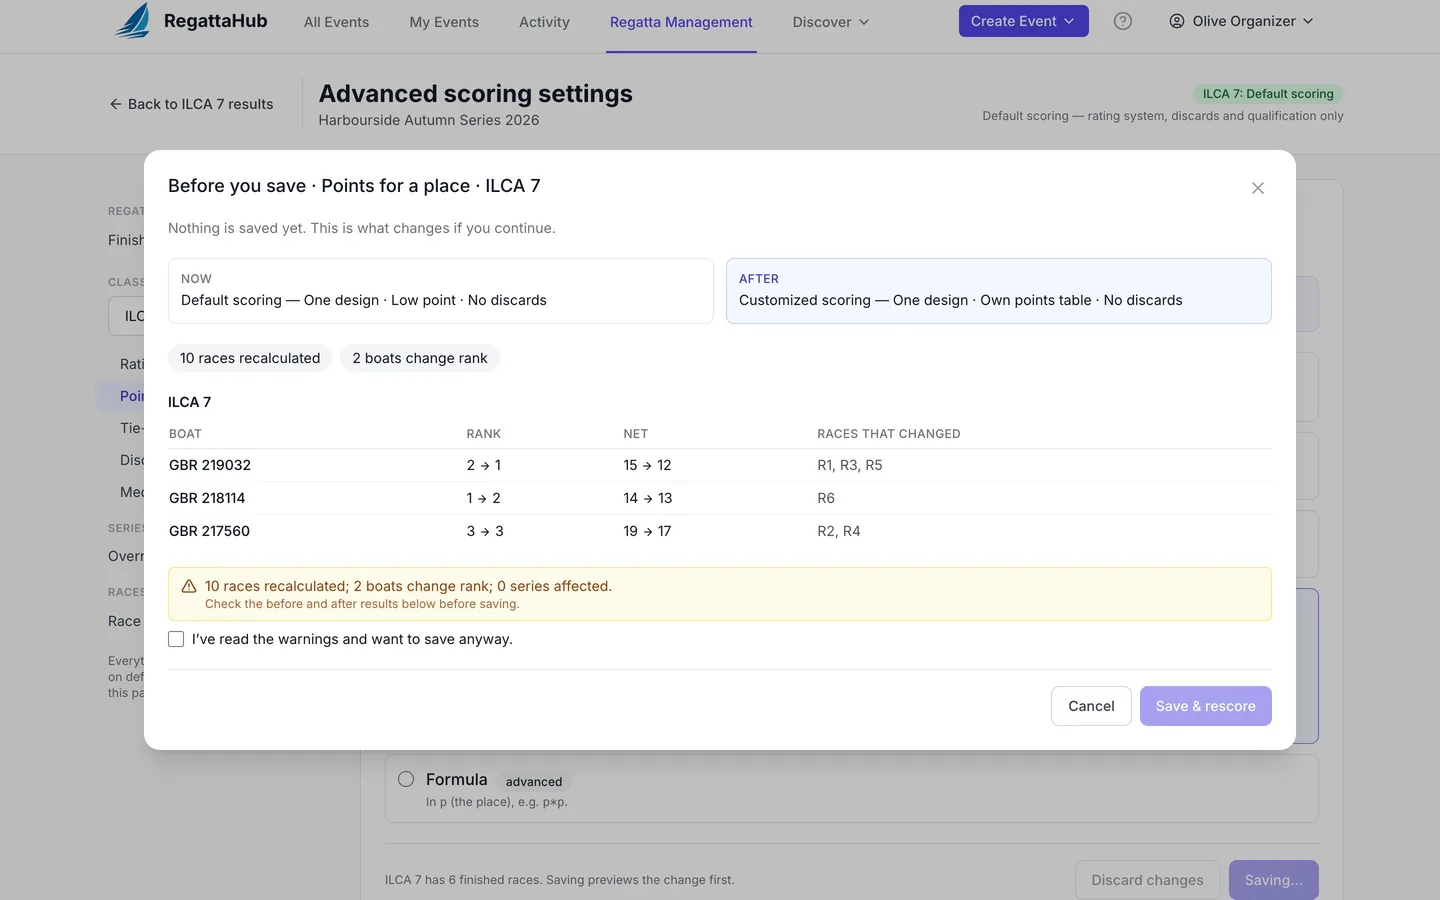Click the Advanced scoring settings heading
Viewport: 1440px width, 900px height.
coord(475,93)
